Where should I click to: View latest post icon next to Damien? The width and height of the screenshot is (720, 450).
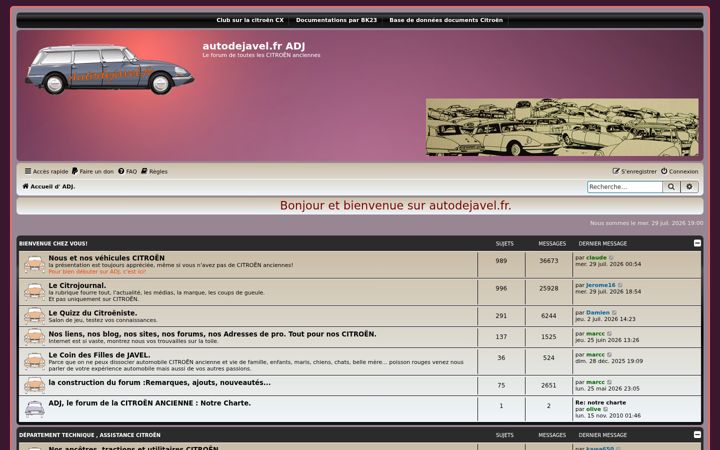[614, 313]
